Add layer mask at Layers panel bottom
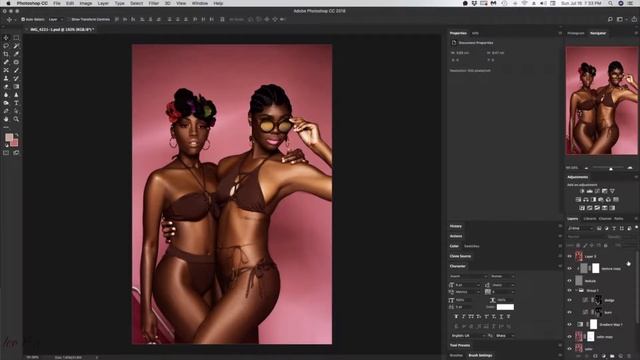The width and height of the screenshot is (640, 360). (x=595, y=356)
